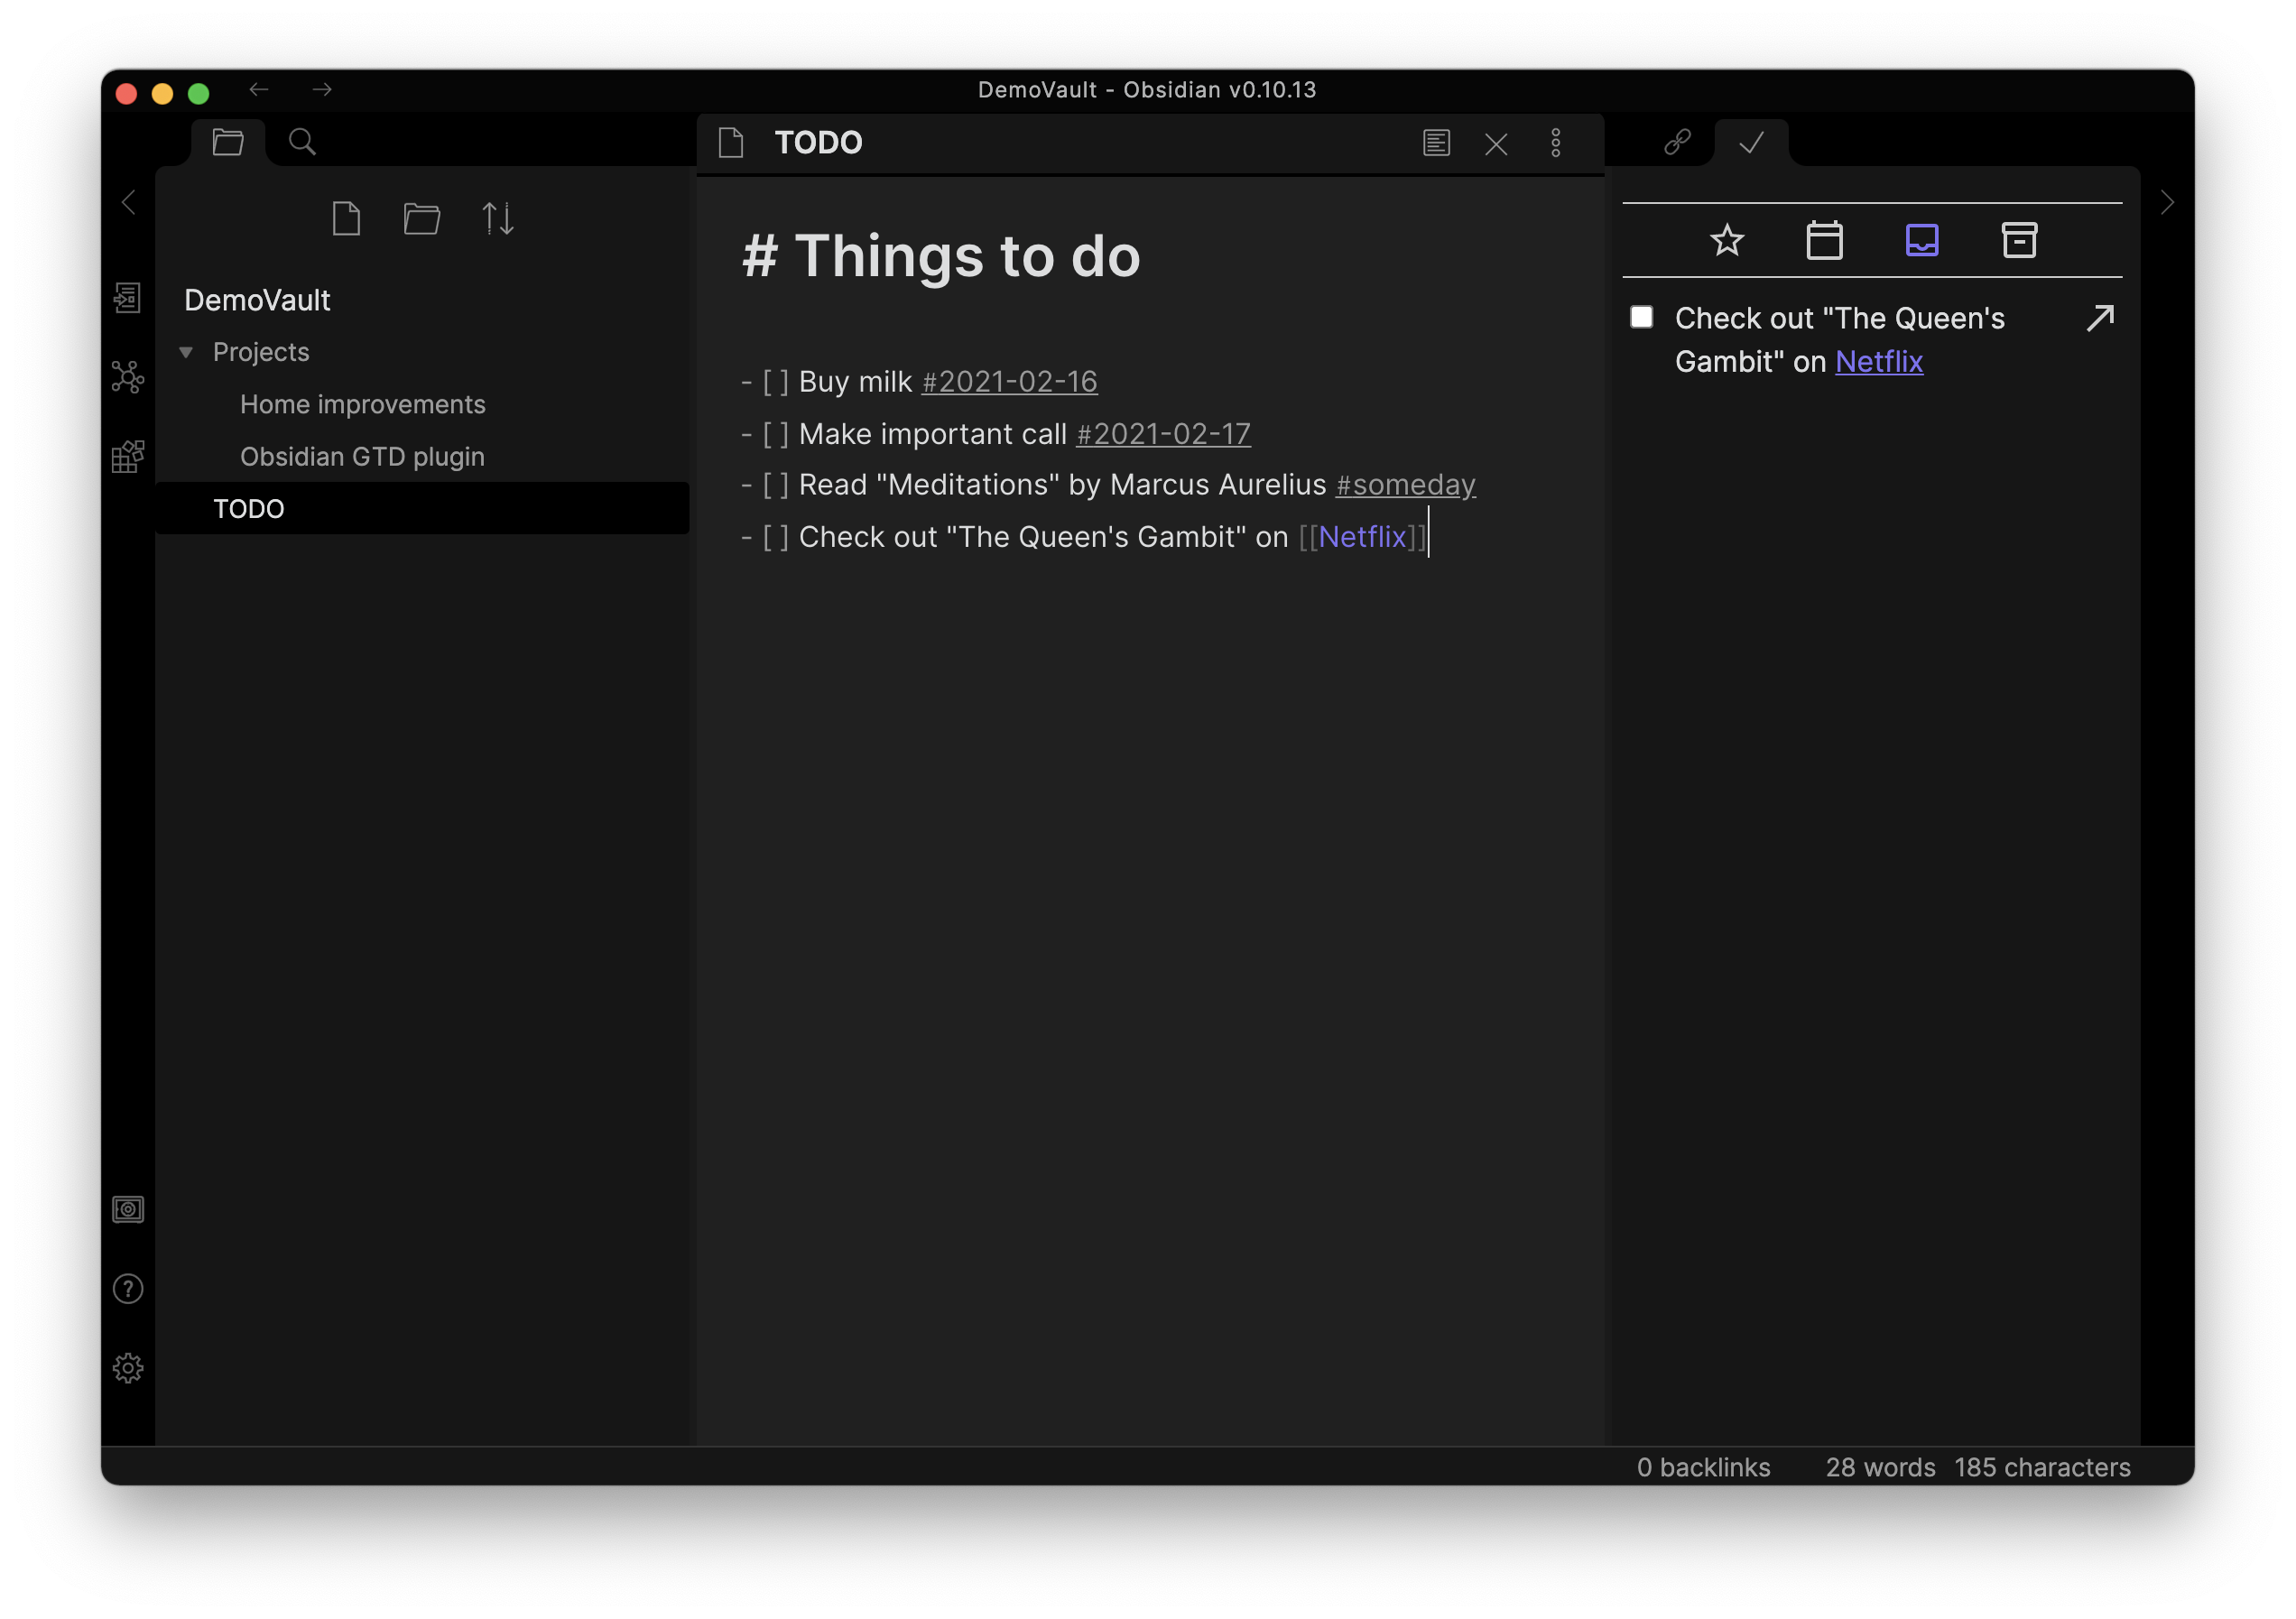Collapse the right sidebar

pyautogui.click(x=2167, y=203)
